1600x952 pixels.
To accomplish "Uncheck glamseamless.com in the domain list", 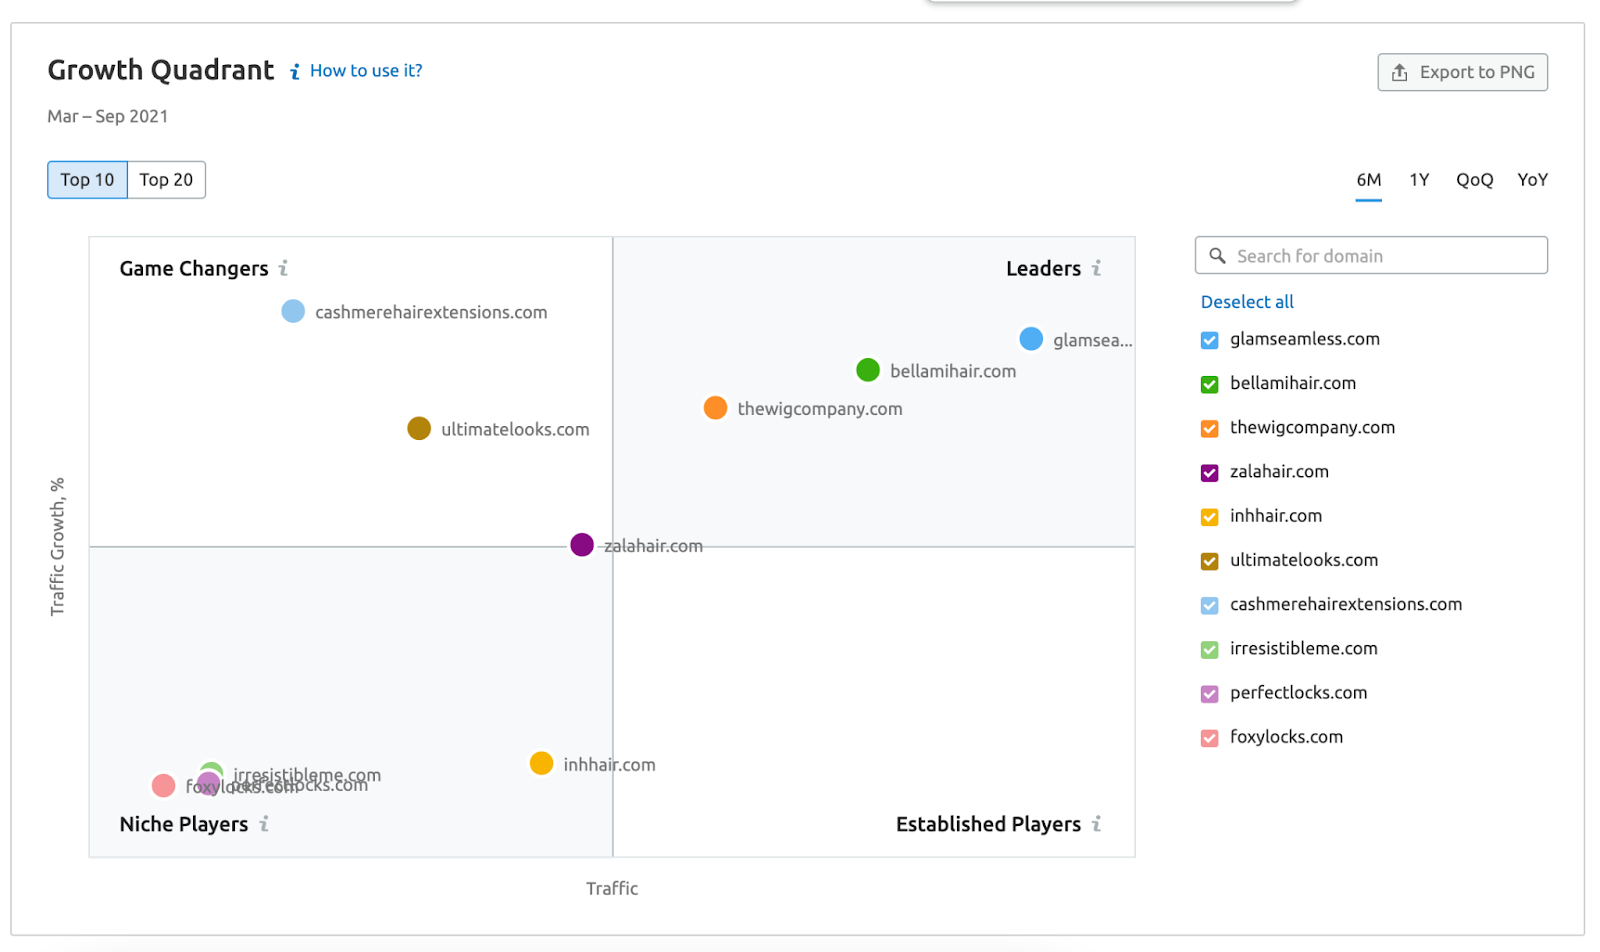I will (x=1209, y=340).
